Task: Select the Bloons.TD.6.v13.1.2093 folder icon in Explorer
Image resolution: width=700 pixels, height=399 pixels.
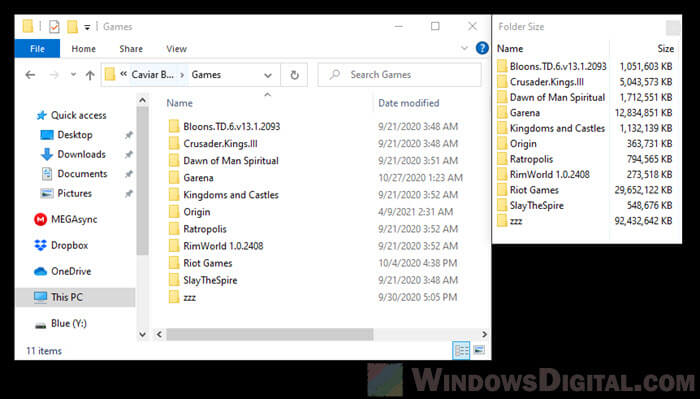Action: 174,127
